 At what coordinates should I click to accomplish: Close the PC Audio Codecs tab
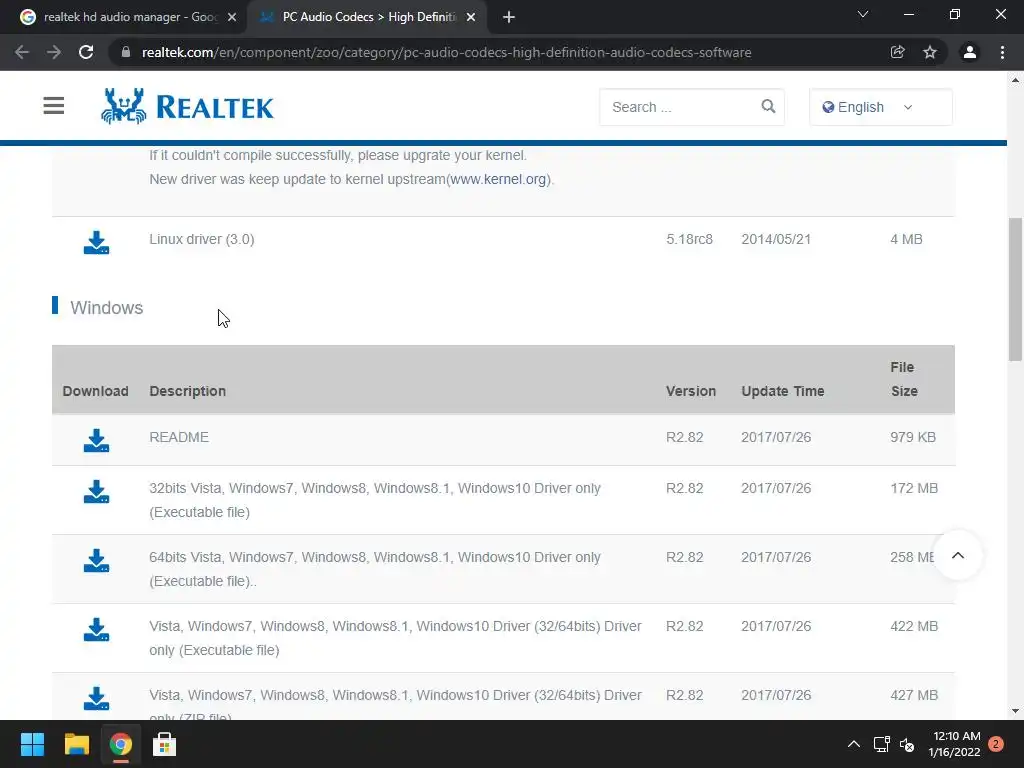pos(471,17)
